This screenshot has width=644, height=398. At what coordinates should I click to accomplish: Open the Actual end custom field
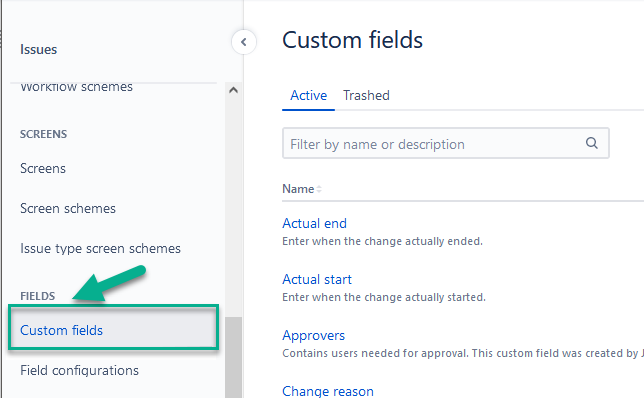(315, 223)
